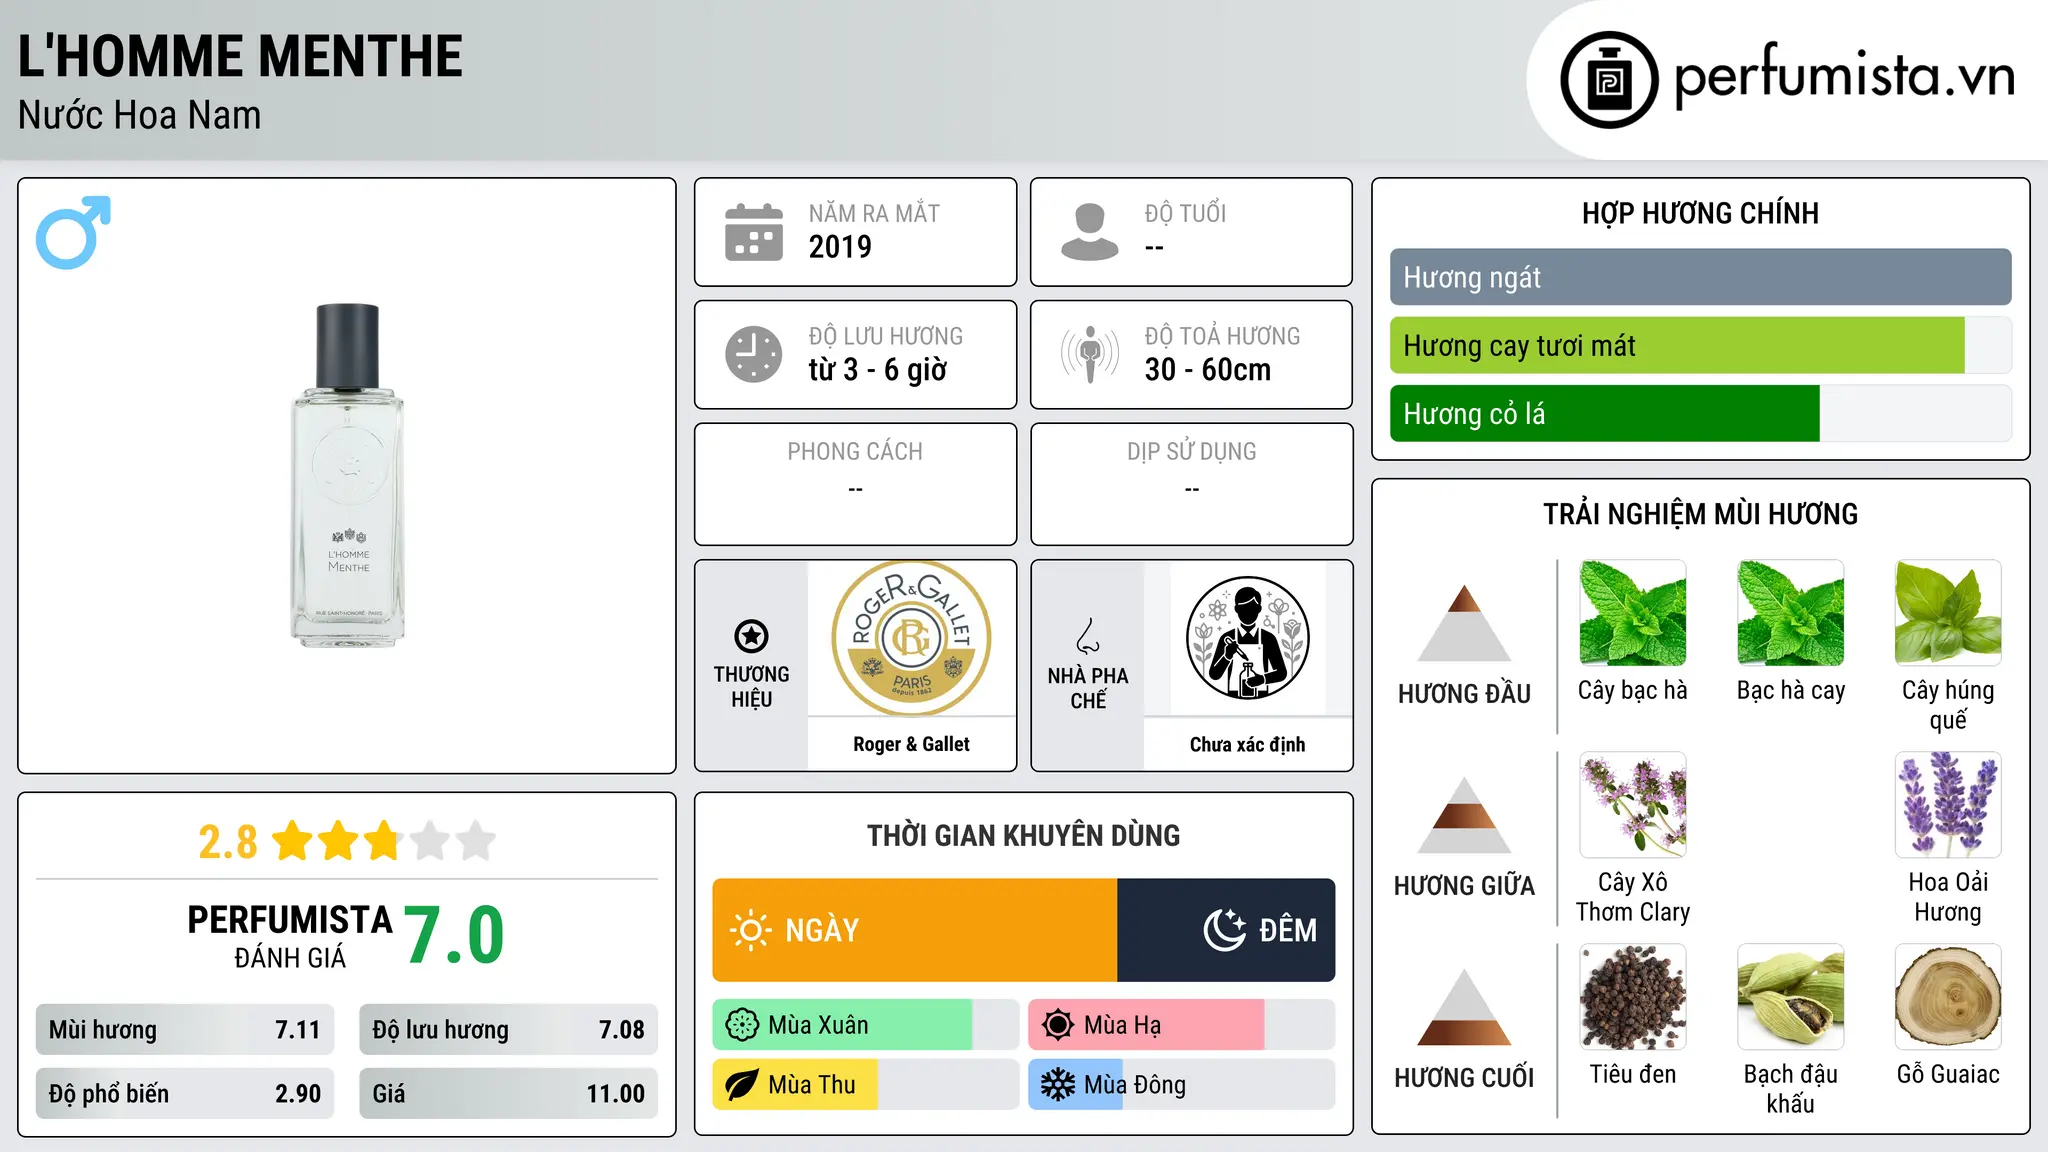
Task: Click the Độ phổ biến 2.90 score row
Action: click(185, 1093)
